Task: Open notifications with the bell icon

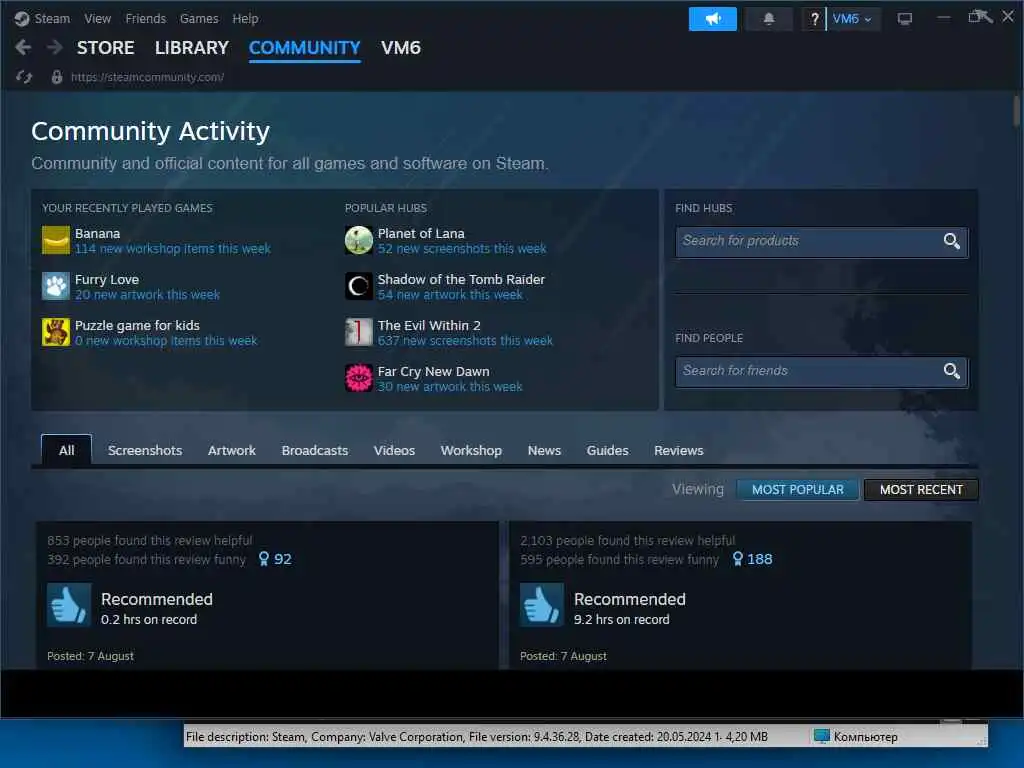Action: point(769,19)
